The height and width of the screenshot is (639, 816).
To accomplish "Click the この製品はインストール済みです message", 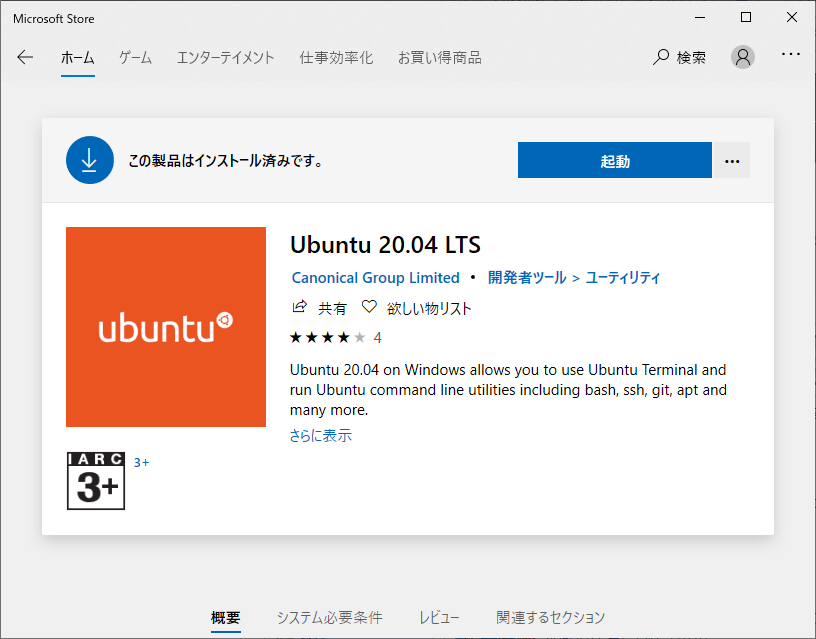I will [x=226, y=161].
